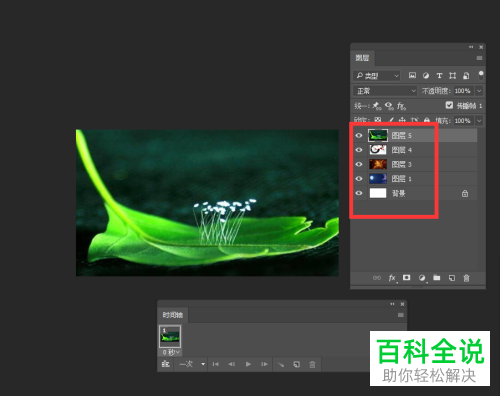500x396 pixels.
Task: Click the fill 100% value field
Action: click(464, 120)
